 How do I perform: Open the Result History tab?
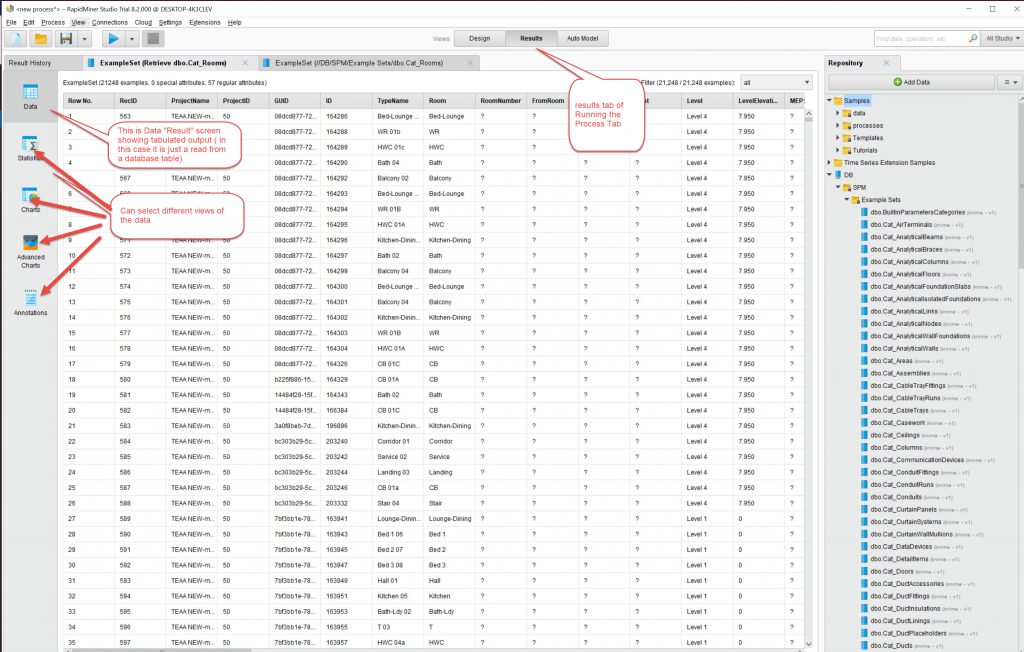pyautogui.click(x=30, y=63)
